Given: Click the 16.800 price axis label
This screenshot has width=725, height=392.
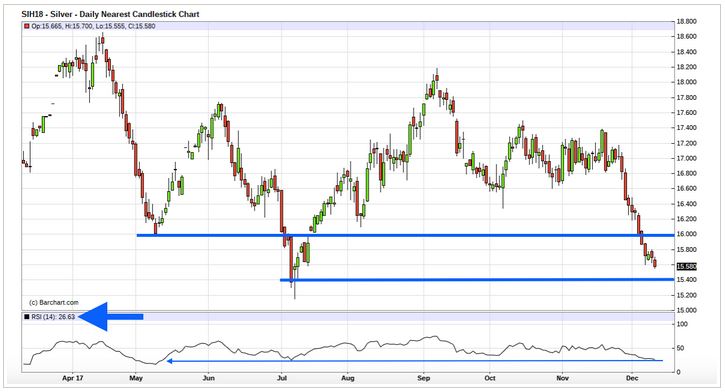Looking at the screenshot, I should click(x=687, y=173).
